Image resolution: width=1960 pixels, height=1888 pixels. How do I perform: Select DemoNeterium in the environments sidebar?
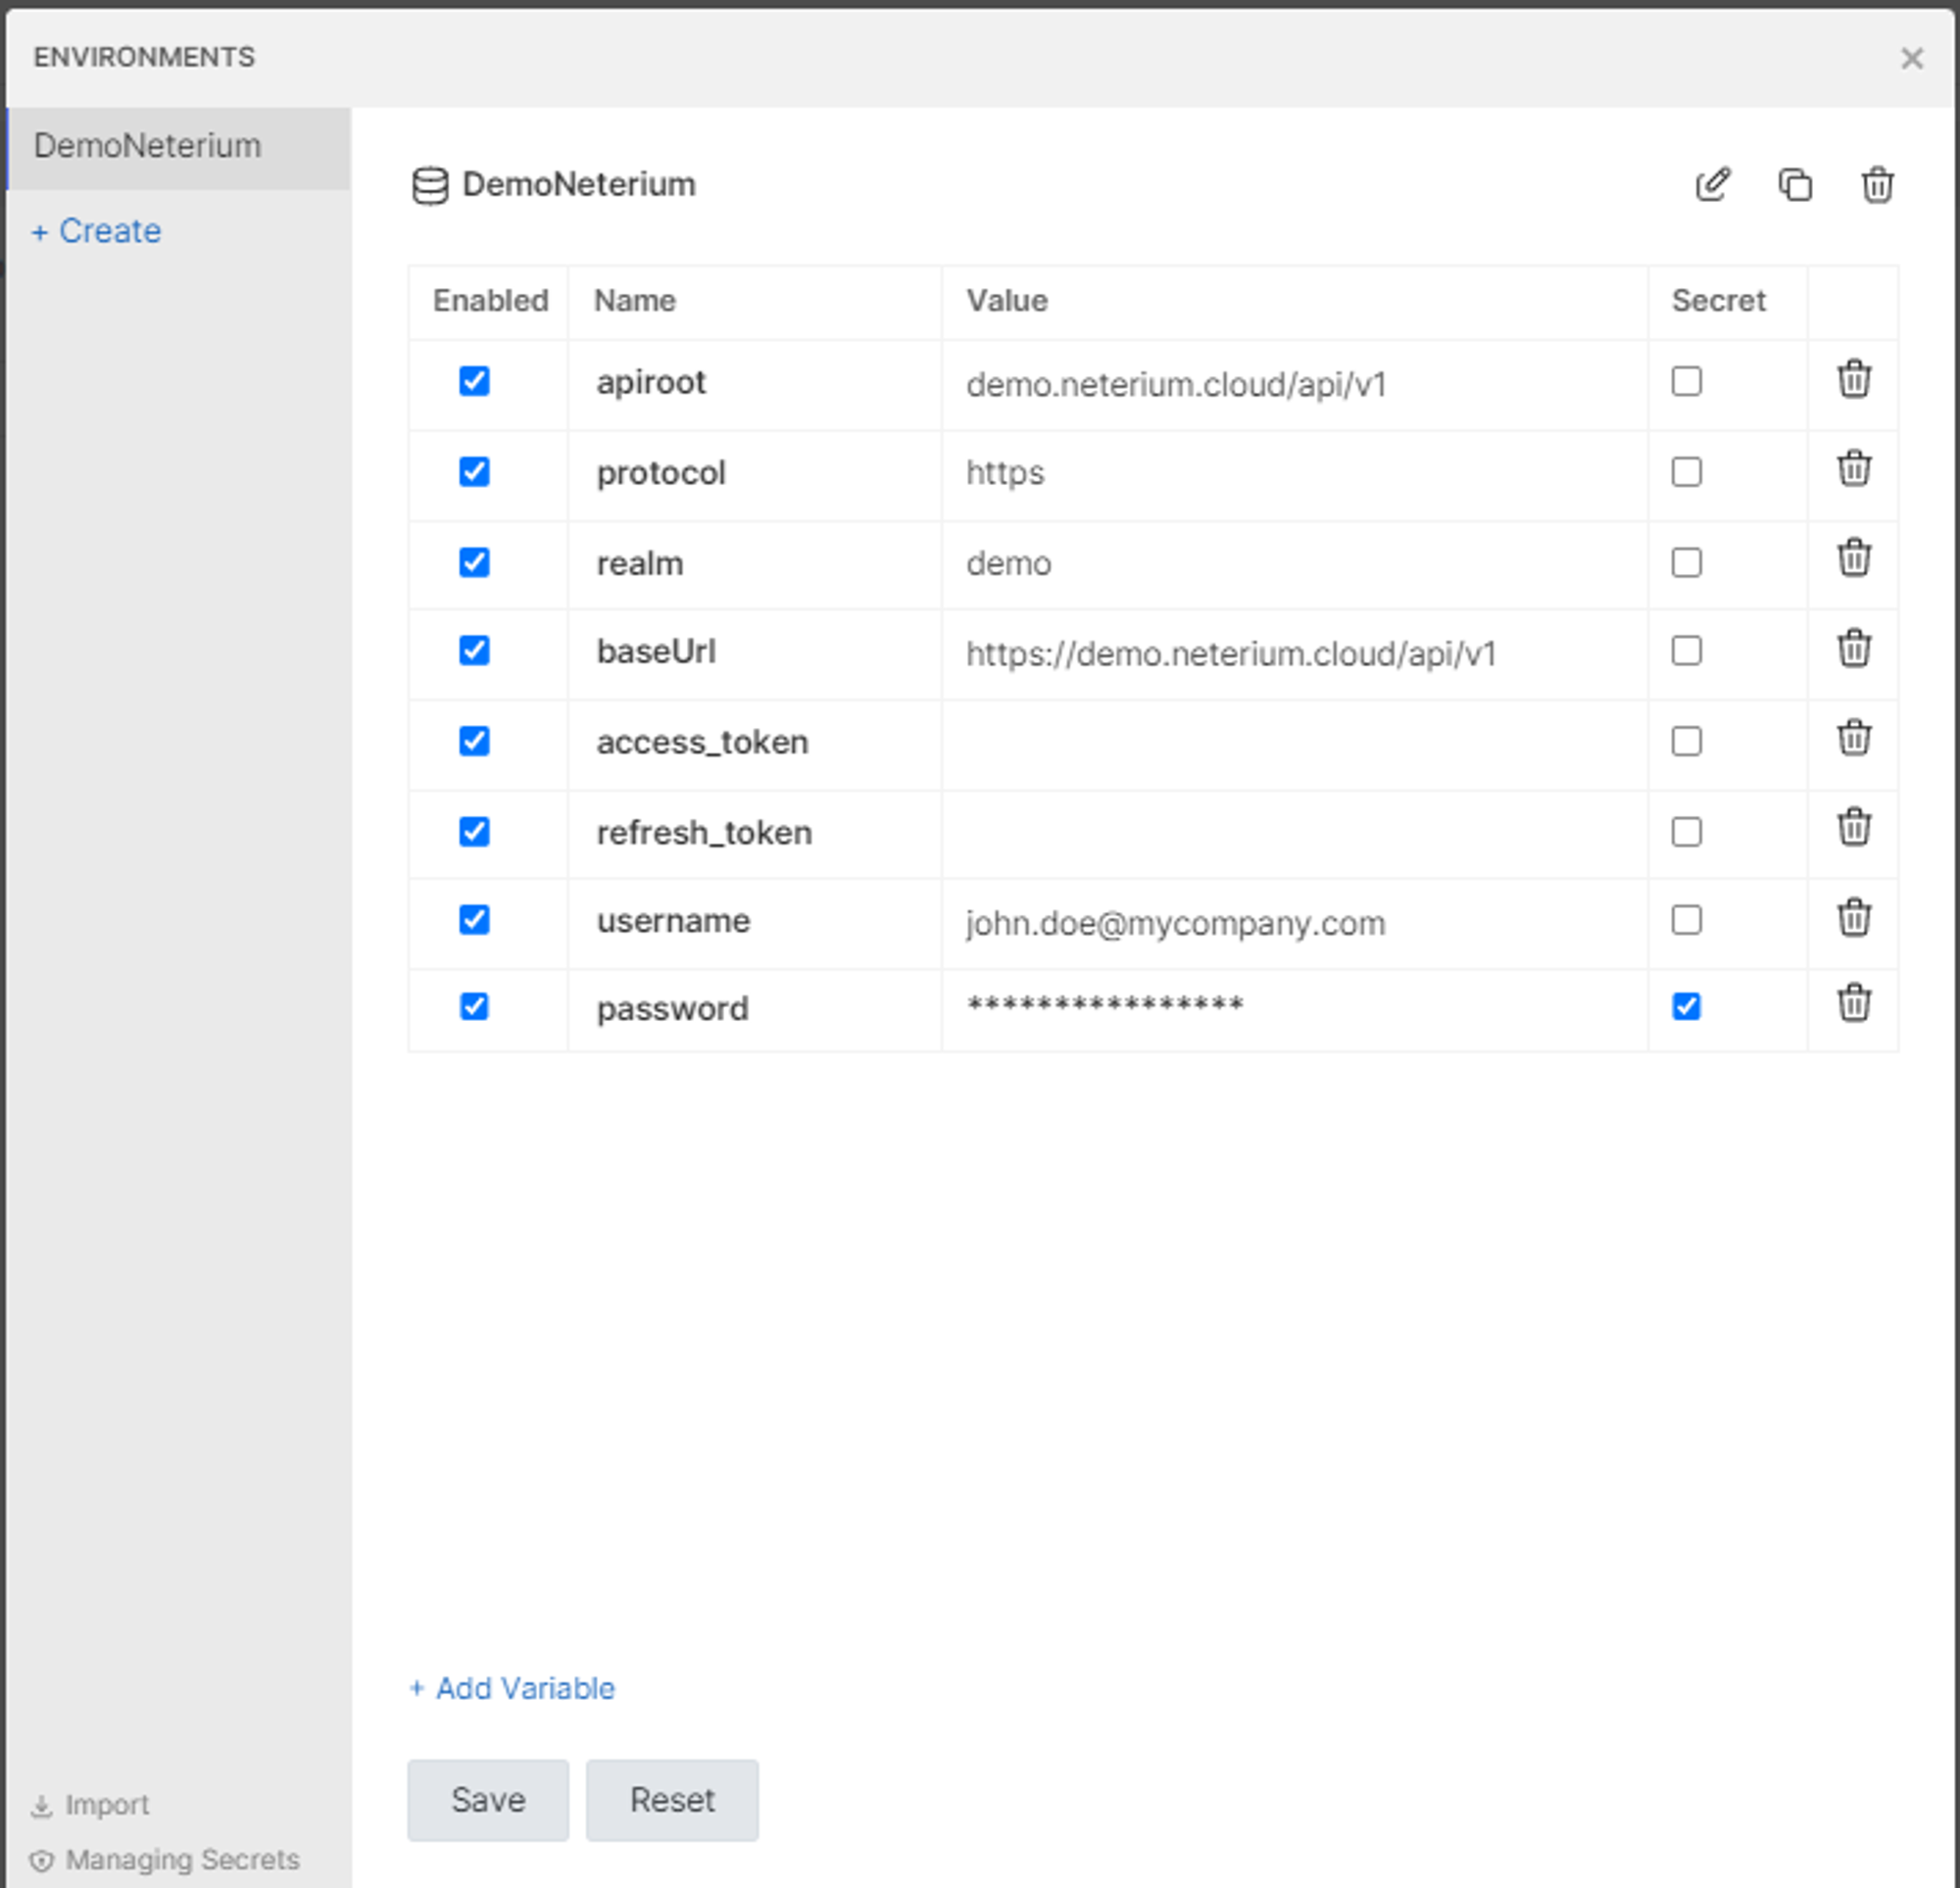tap(178, 147)
